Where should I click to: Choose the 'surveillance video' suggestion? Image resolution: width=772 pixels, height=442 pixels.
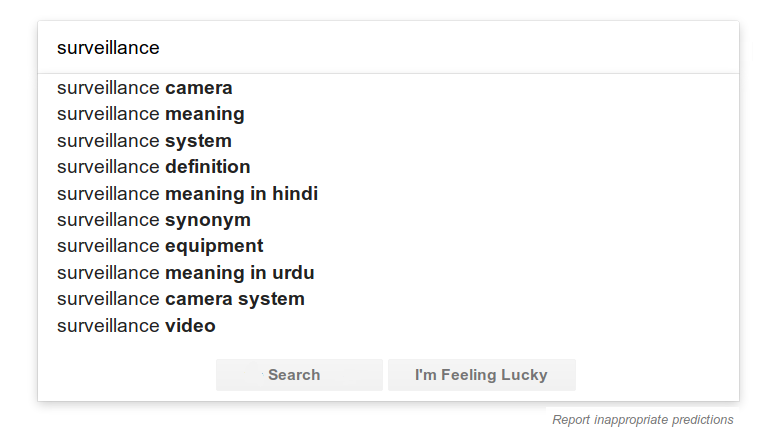pos(136,326)
